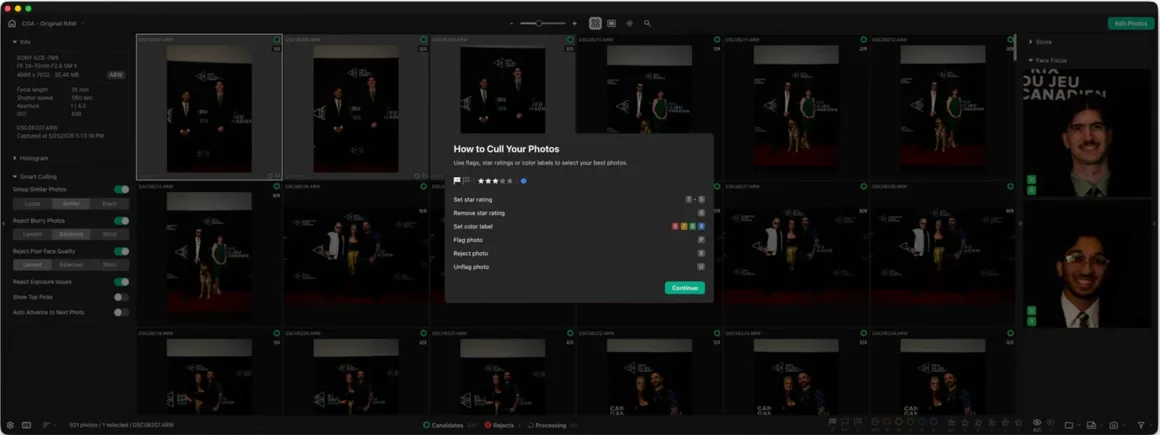This screenshot has width=1160, height=435.
Task: Click the brightness sun icon in toolbar
Action: click(x=630, y=24)
